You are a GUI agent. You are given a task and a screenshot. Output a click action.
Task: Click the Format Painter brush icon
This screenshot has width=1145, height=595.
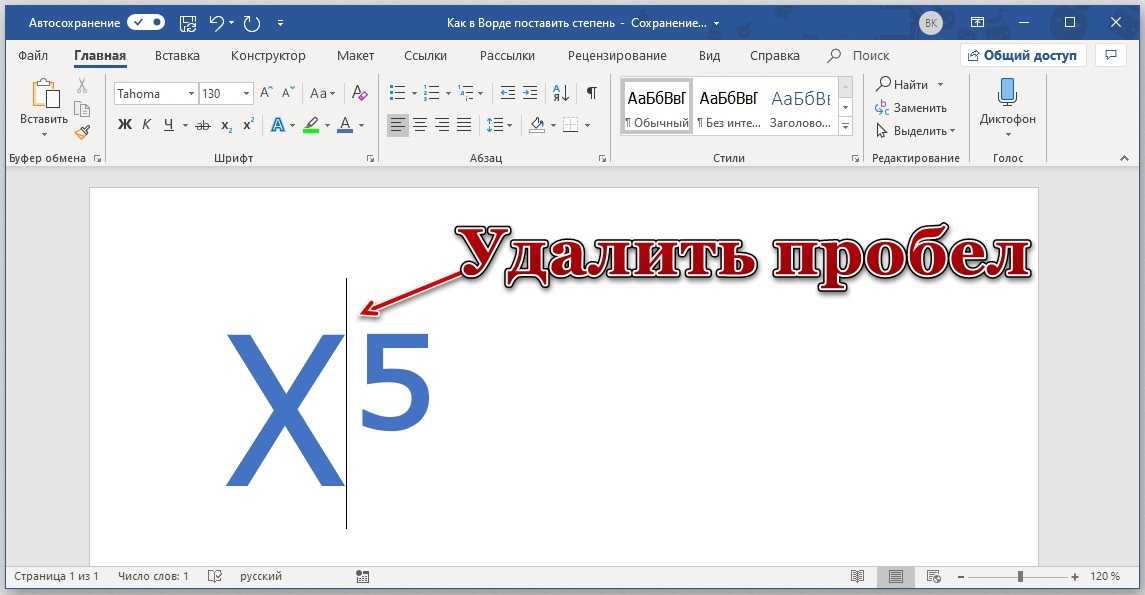(x=82, y=132)
